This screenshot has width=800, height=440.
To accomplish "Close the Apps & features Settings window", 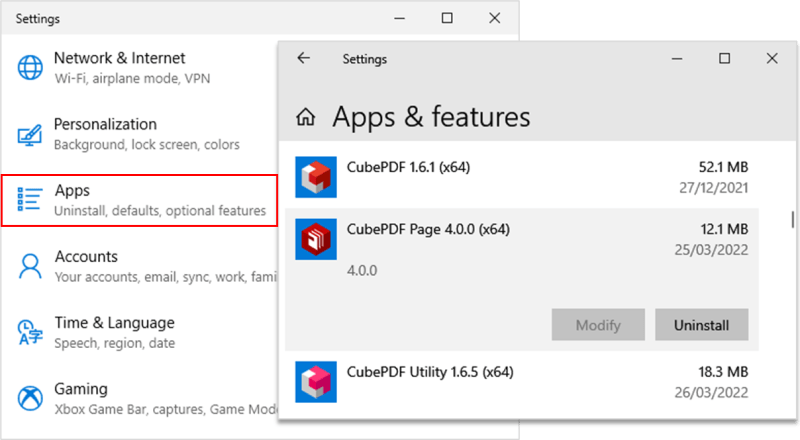I will 772,59.
